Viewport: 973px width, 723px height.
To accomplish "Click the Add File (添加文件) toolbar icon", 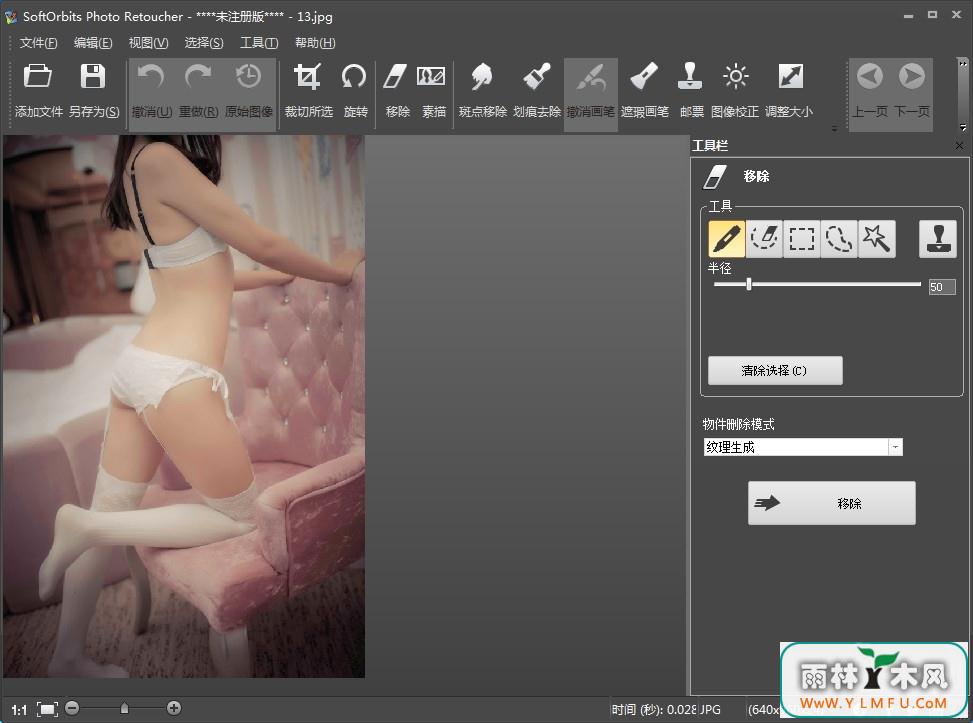I will pyautogui.click(x=38, y=76).
